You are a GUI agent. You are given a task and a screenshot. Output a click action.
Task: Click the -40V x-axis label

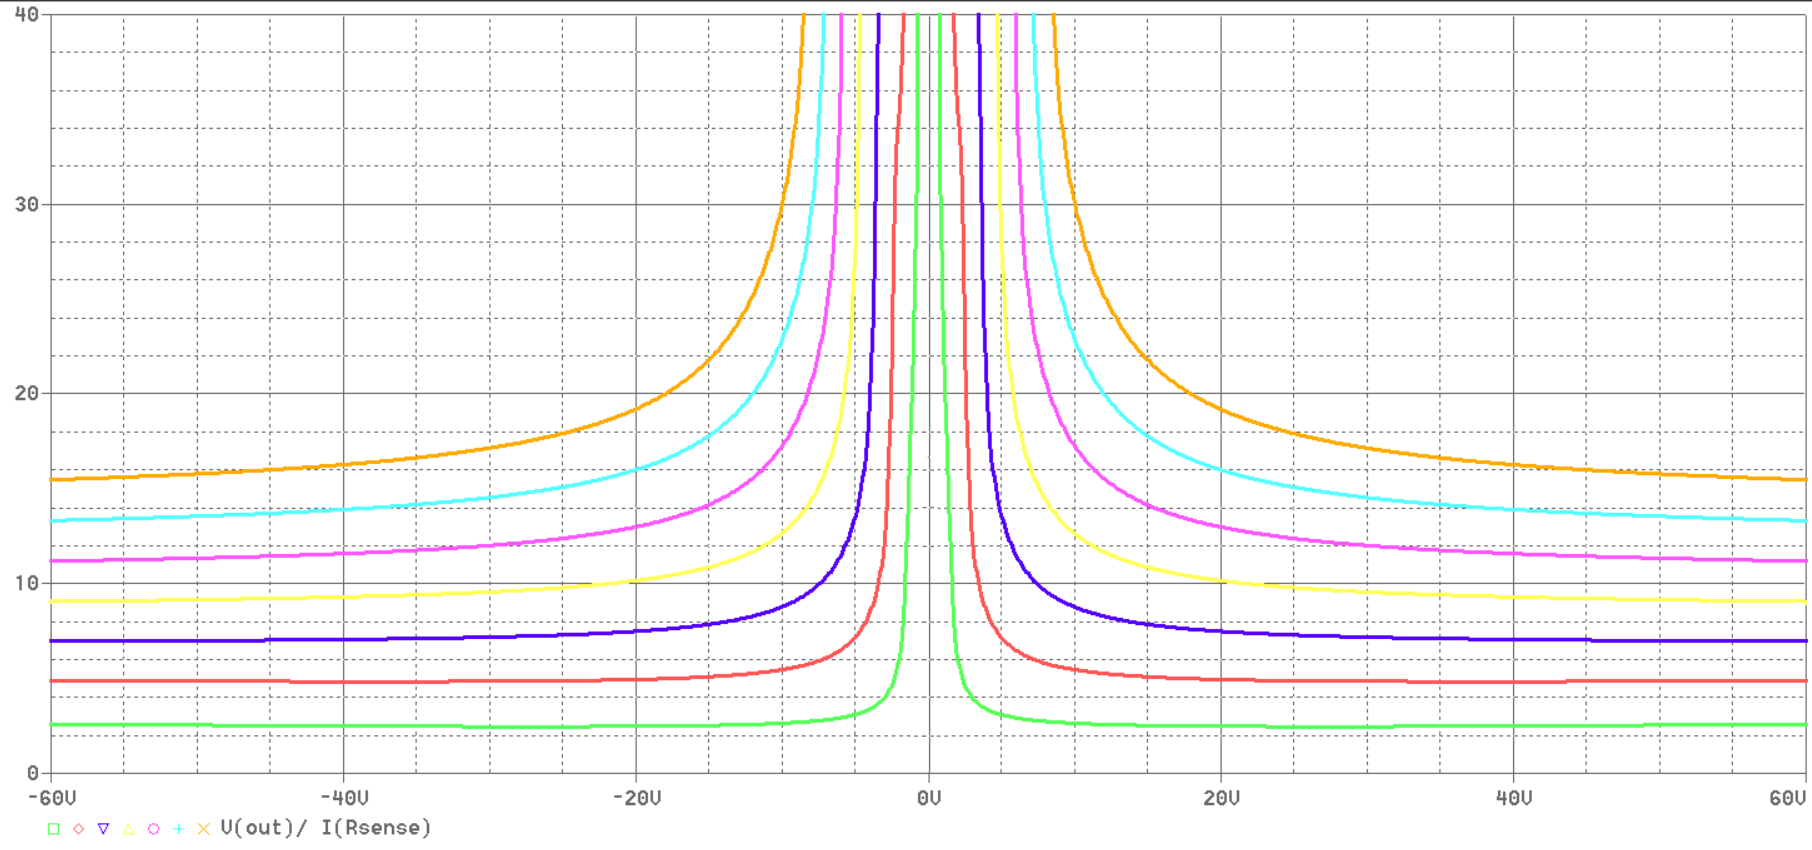(x=344, y=797)
